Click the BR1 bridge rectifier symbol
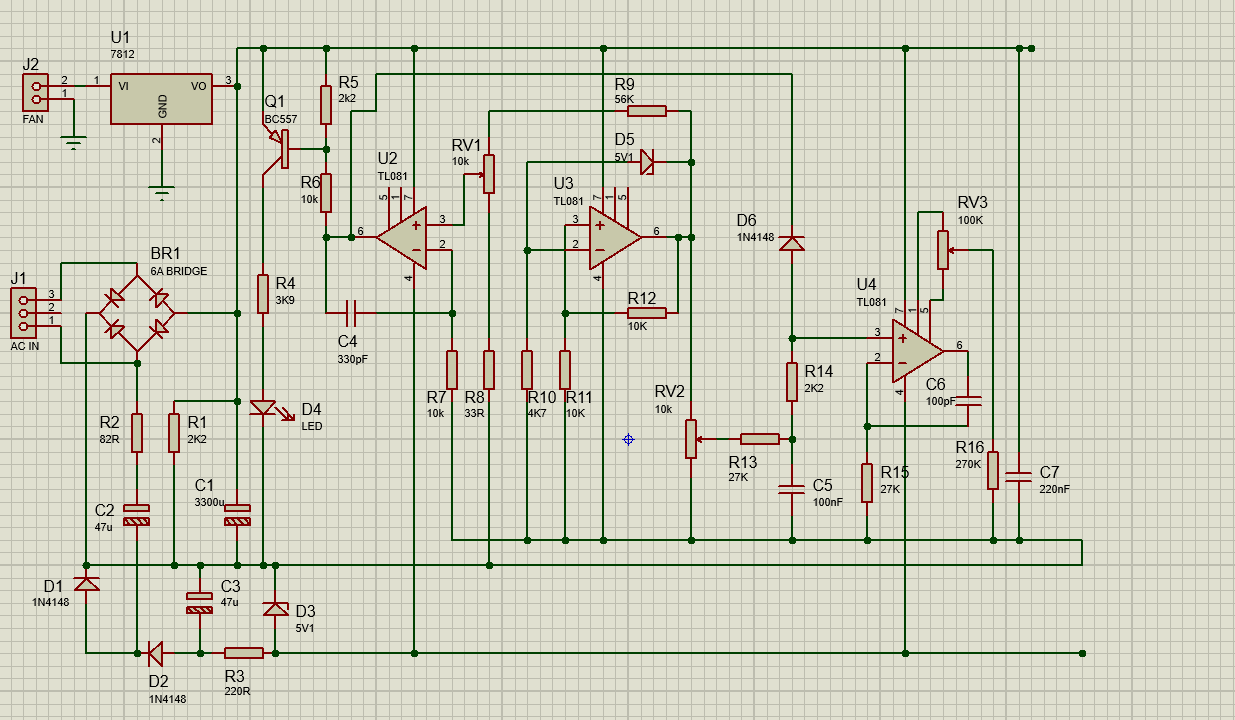The height and width of the screenshot is (720, 1235). [137, 313]
